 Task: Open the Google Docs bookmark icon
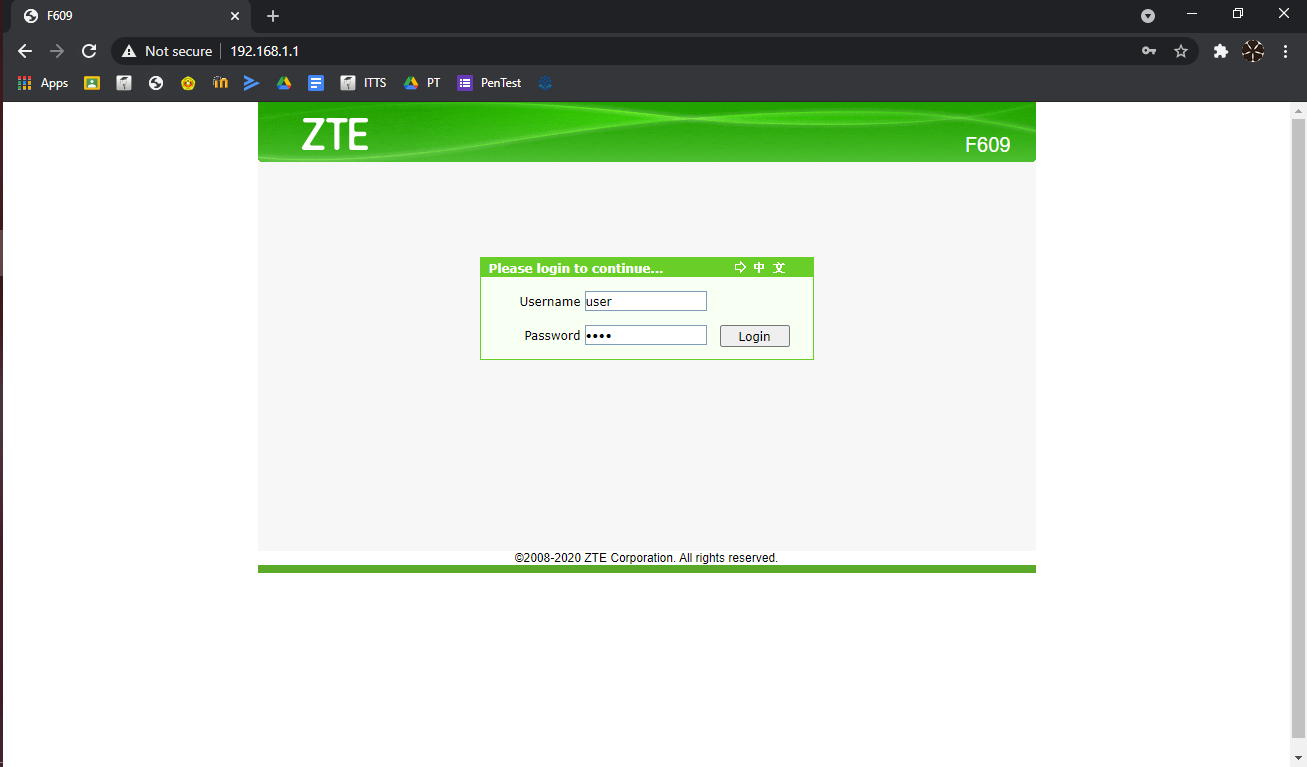(x=316, y=83)
